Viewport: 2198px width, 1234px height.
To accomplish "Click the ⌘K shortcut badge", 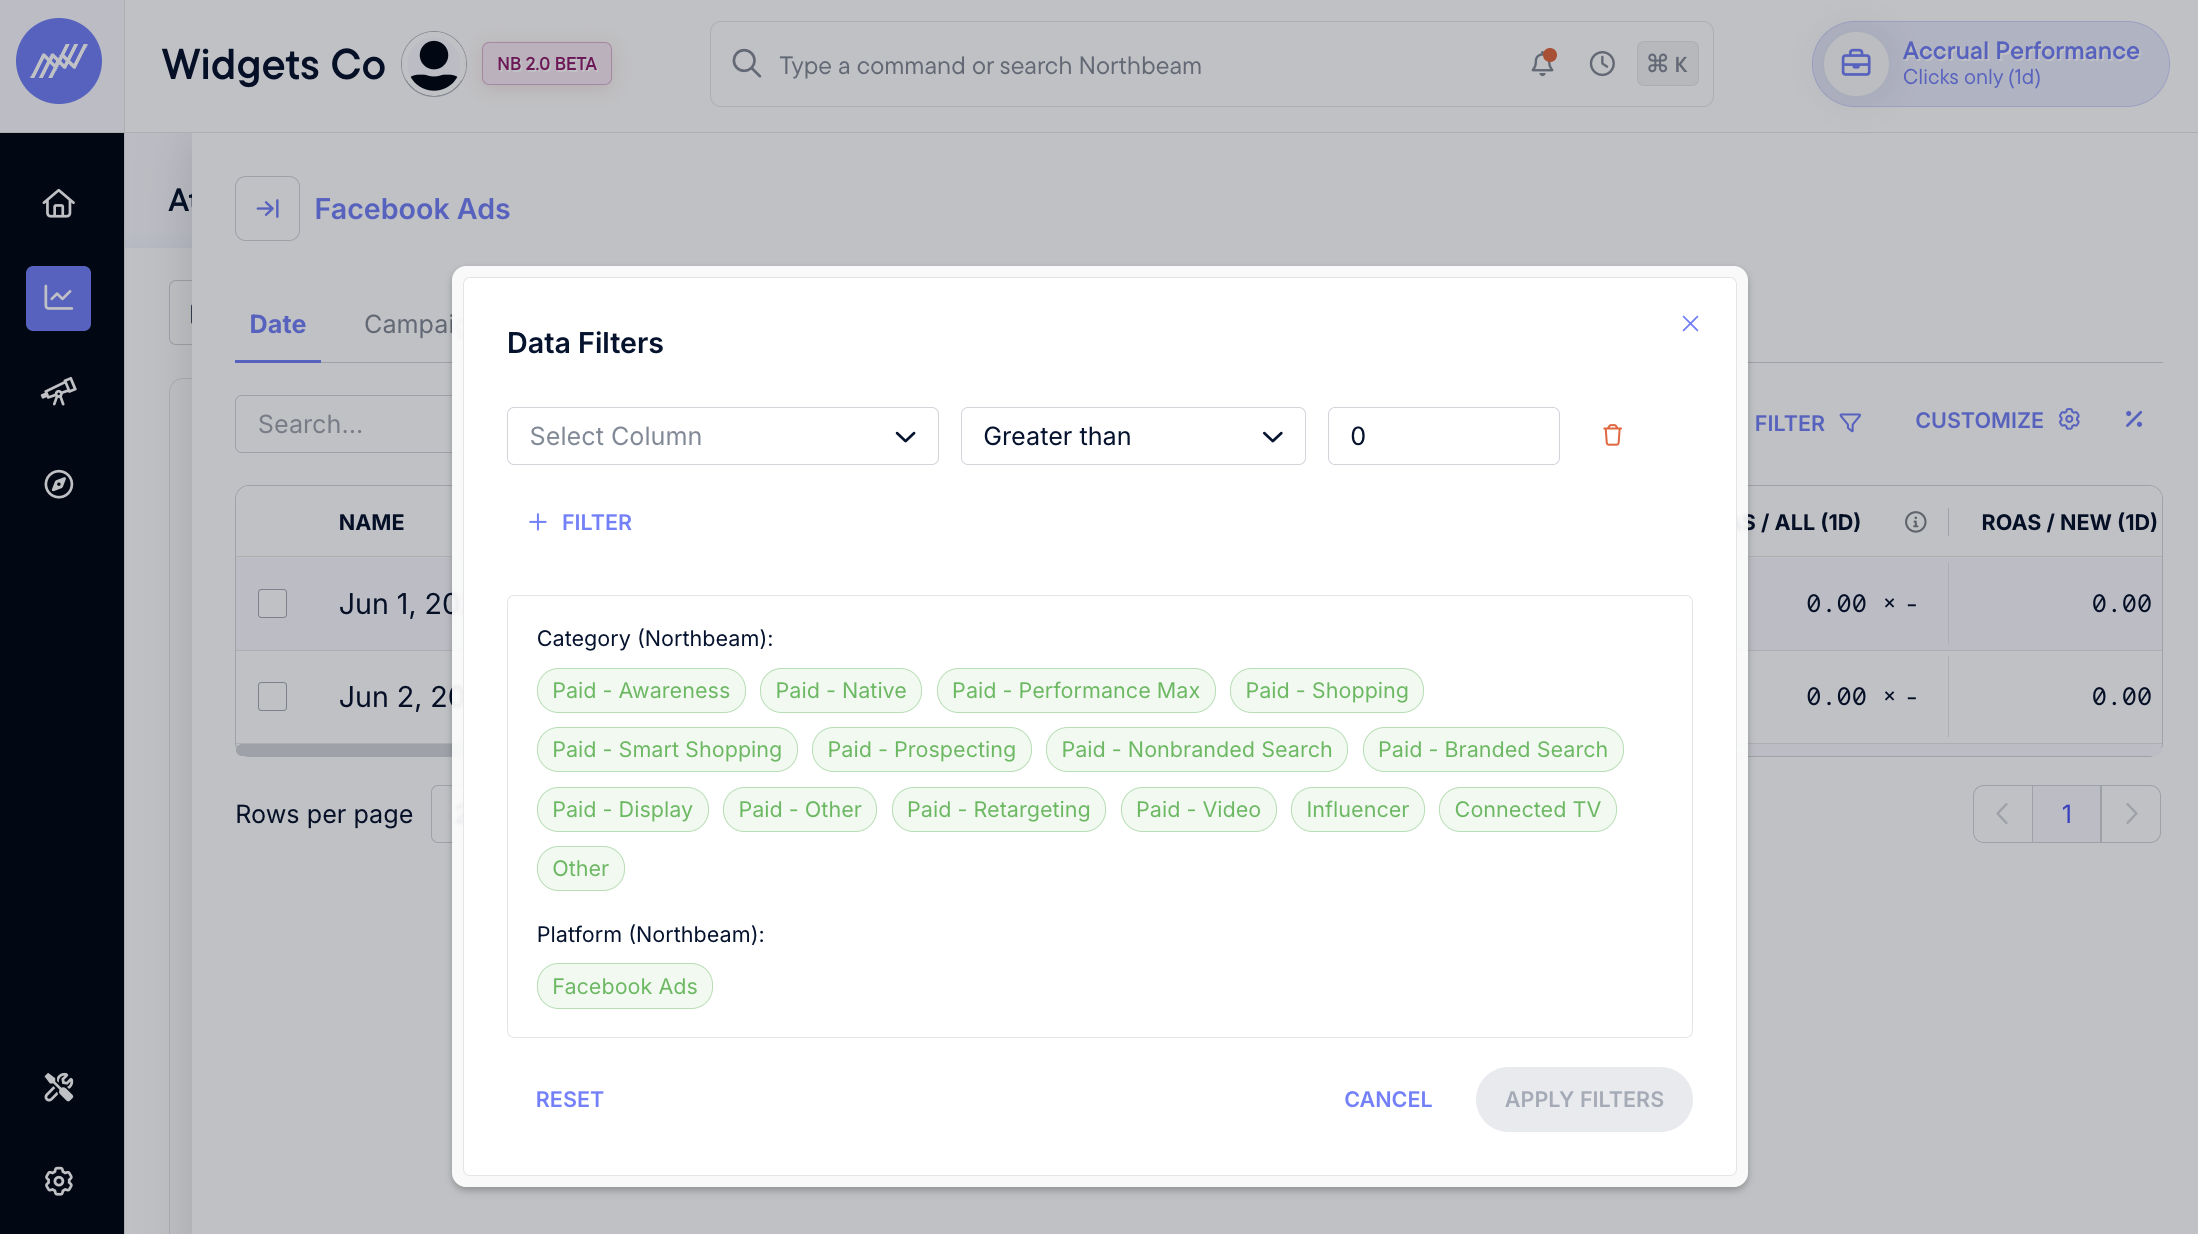I will pyautogui.click(x=1667, y=64).
